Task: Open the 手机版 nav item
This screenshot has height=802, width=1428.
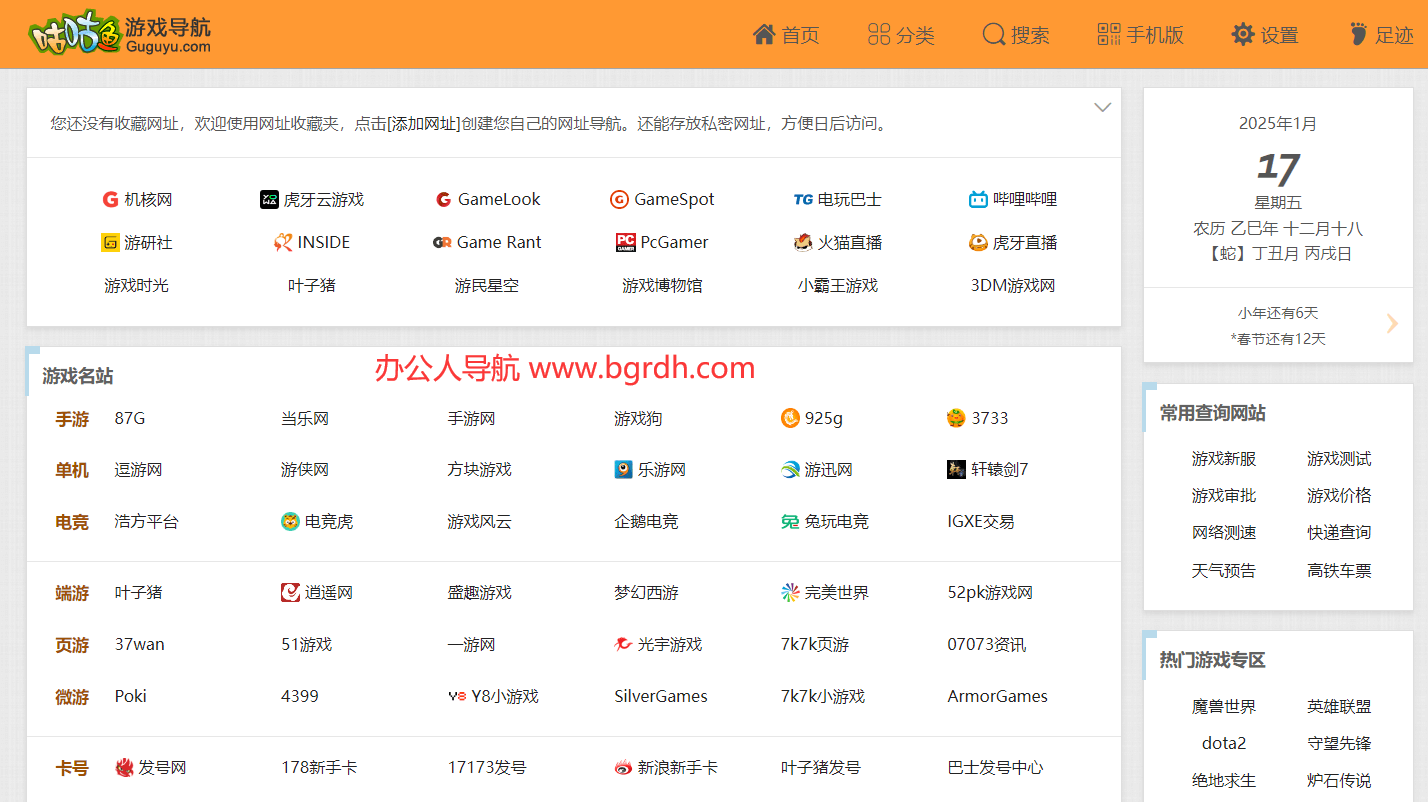Action: coord(1140,34)
